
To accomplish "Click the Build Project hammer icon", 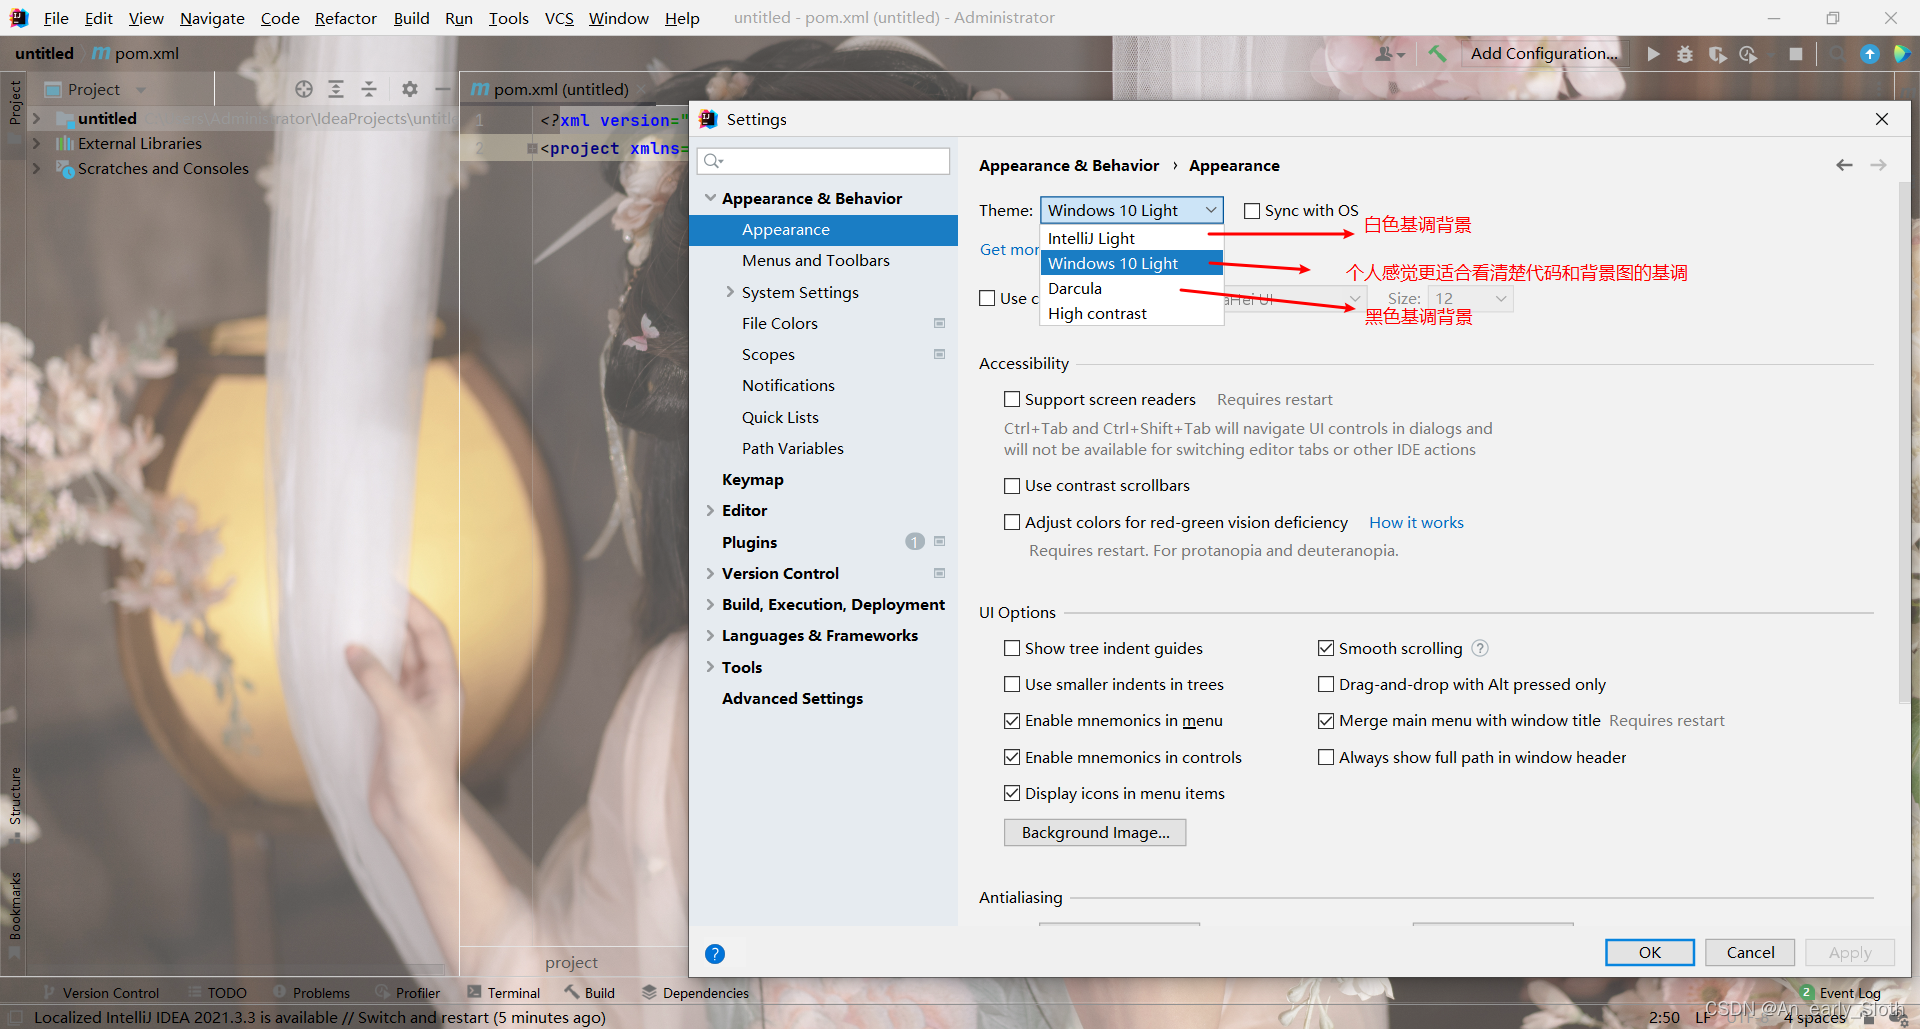I will 1437,54.
